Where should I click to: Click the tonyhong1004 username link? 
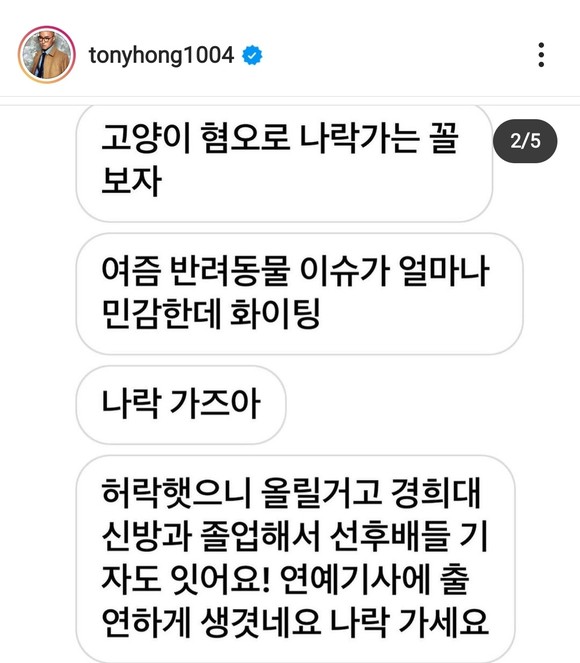pos(161,55)
